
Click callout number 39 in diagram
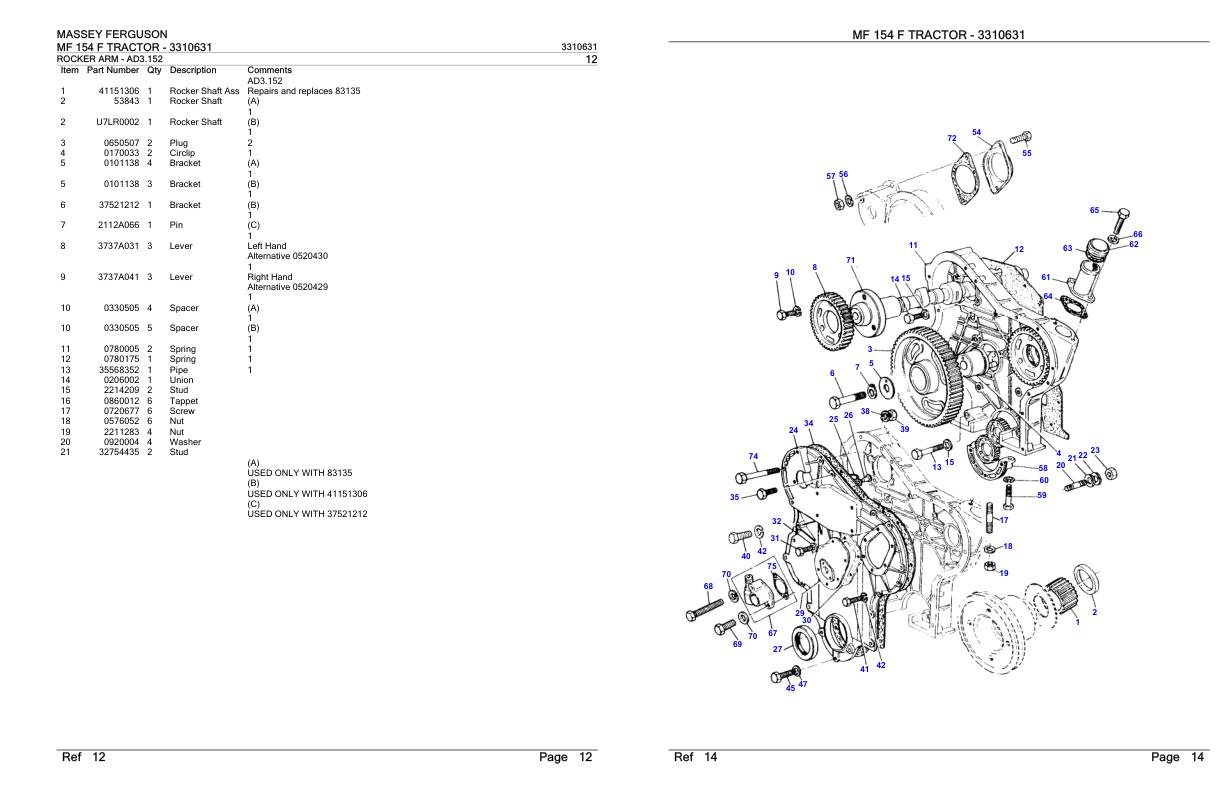pos(904,428)
